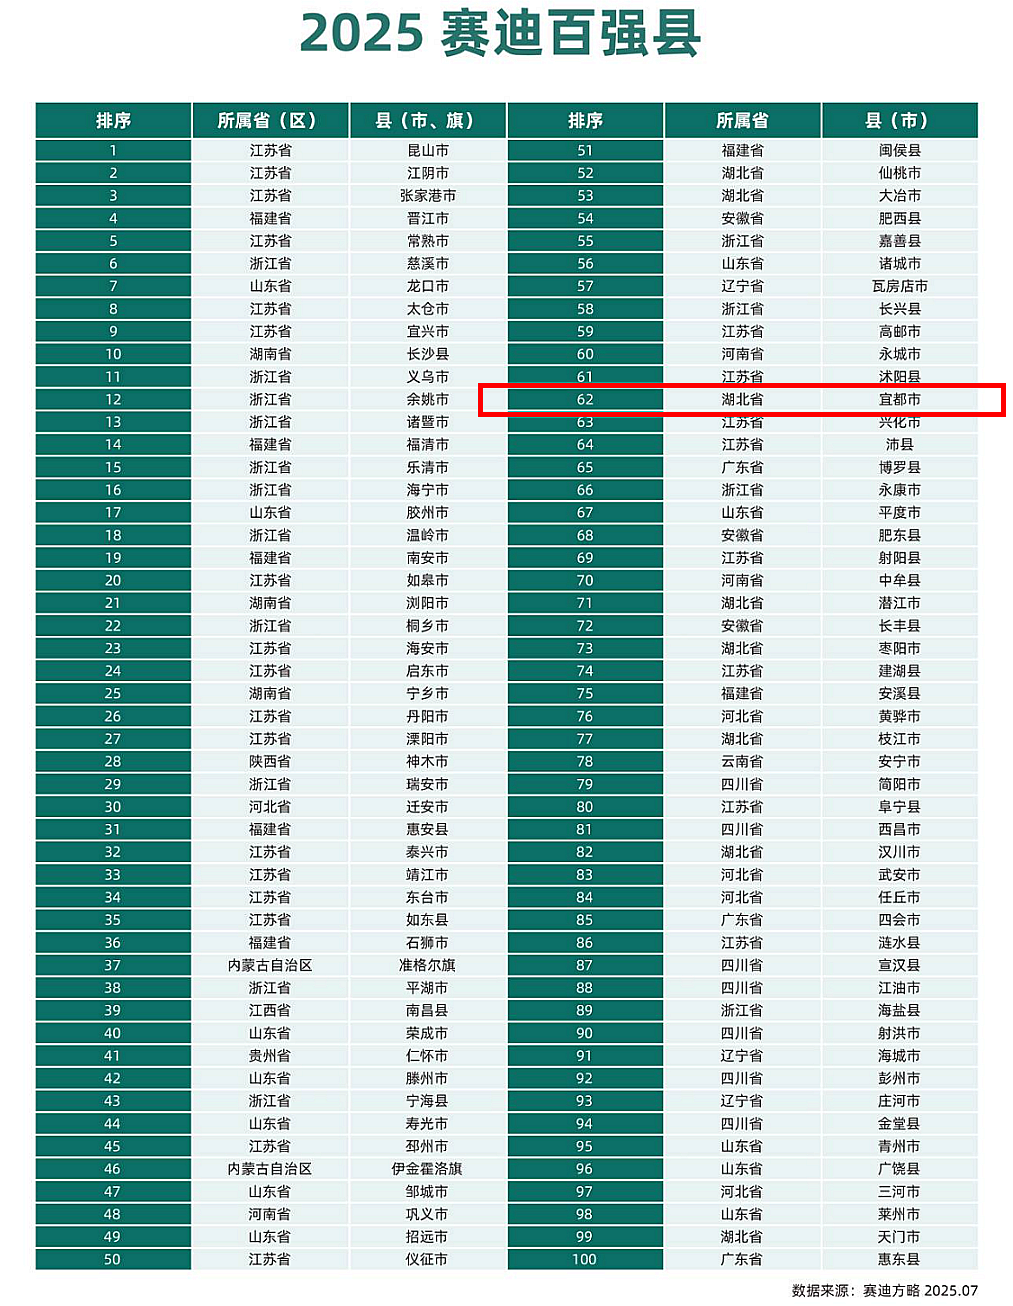Select the rank '100' cell
The height and width of the screenshot is (1306, 1013).
585,1259
